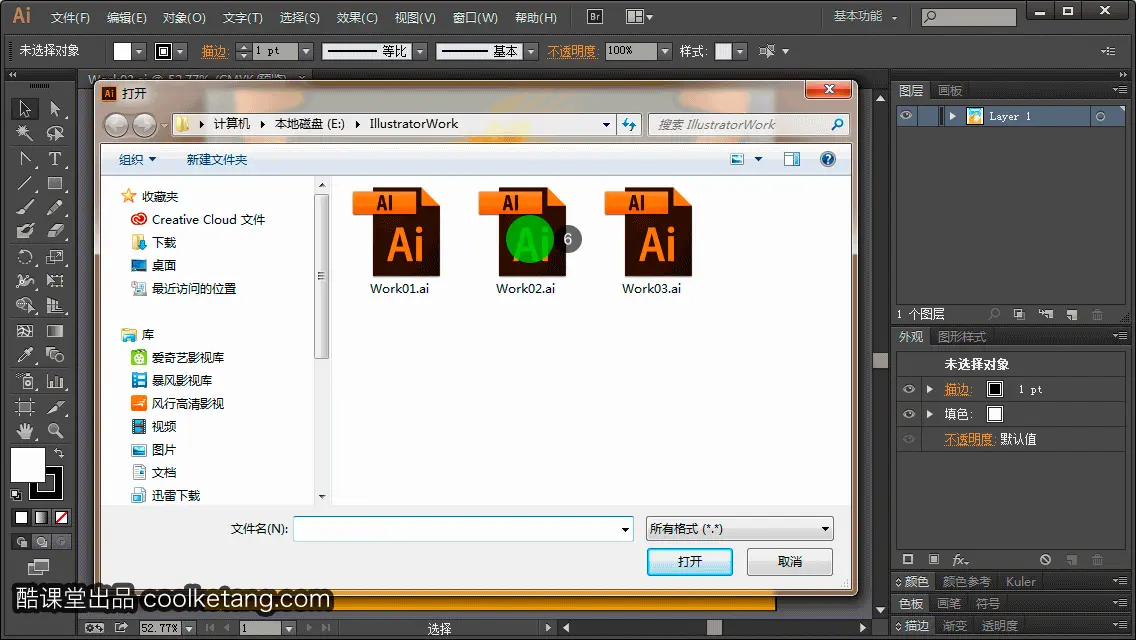Select the Magic Wand tool
This screenshot has height=640, width=1136.
(x=25, y=133)
